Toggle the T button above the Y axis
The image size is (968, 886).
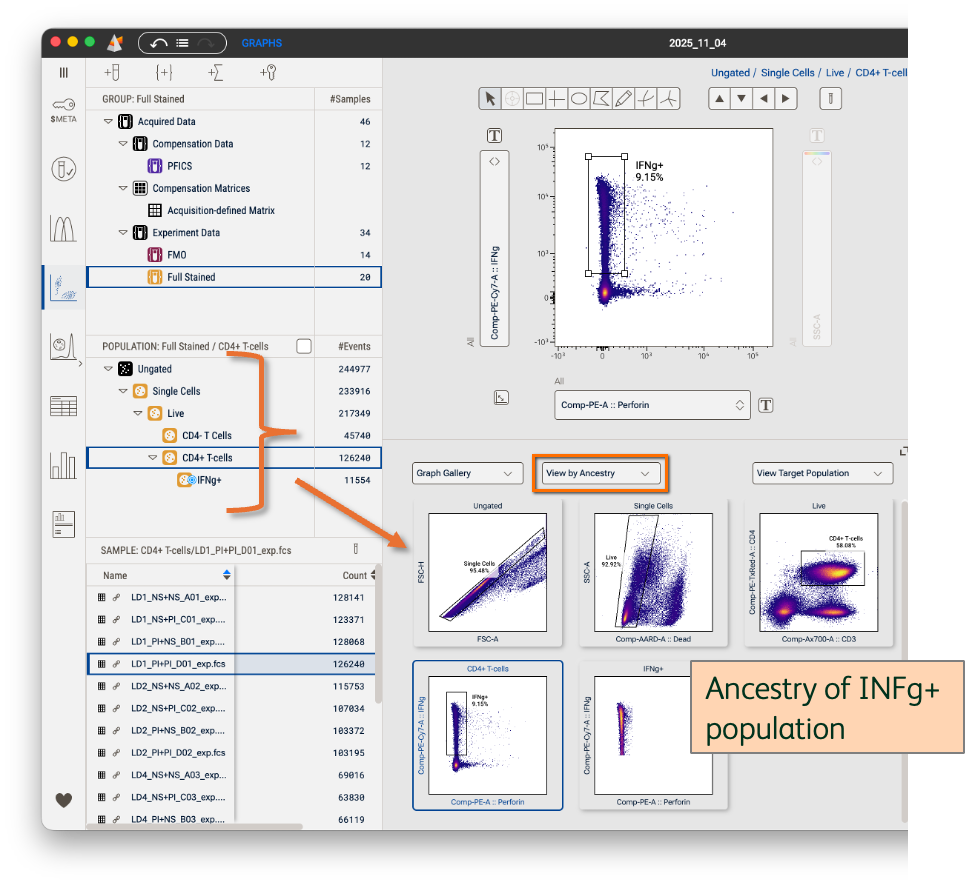tap(494, 136)
